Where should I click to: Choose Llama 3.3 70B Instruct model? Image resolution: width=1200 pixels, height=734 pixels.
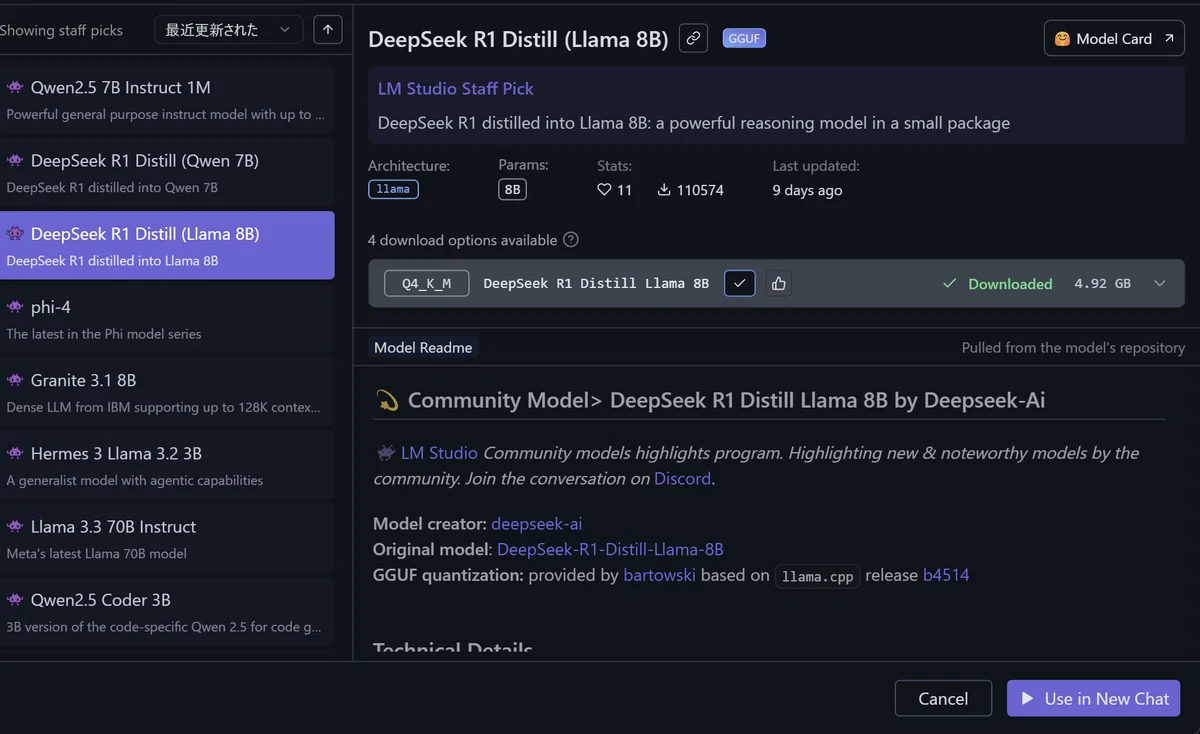pos(167,539)
